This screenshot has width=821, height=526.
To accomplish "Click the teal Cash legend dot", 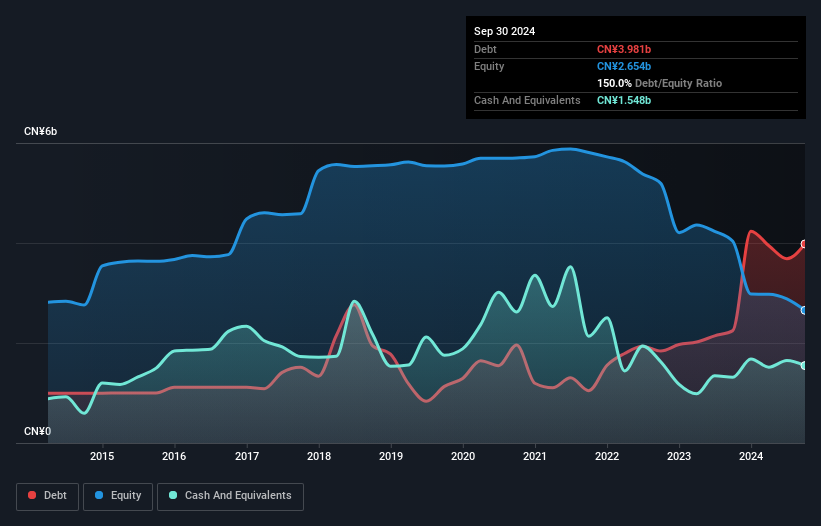I will [173, 495].
